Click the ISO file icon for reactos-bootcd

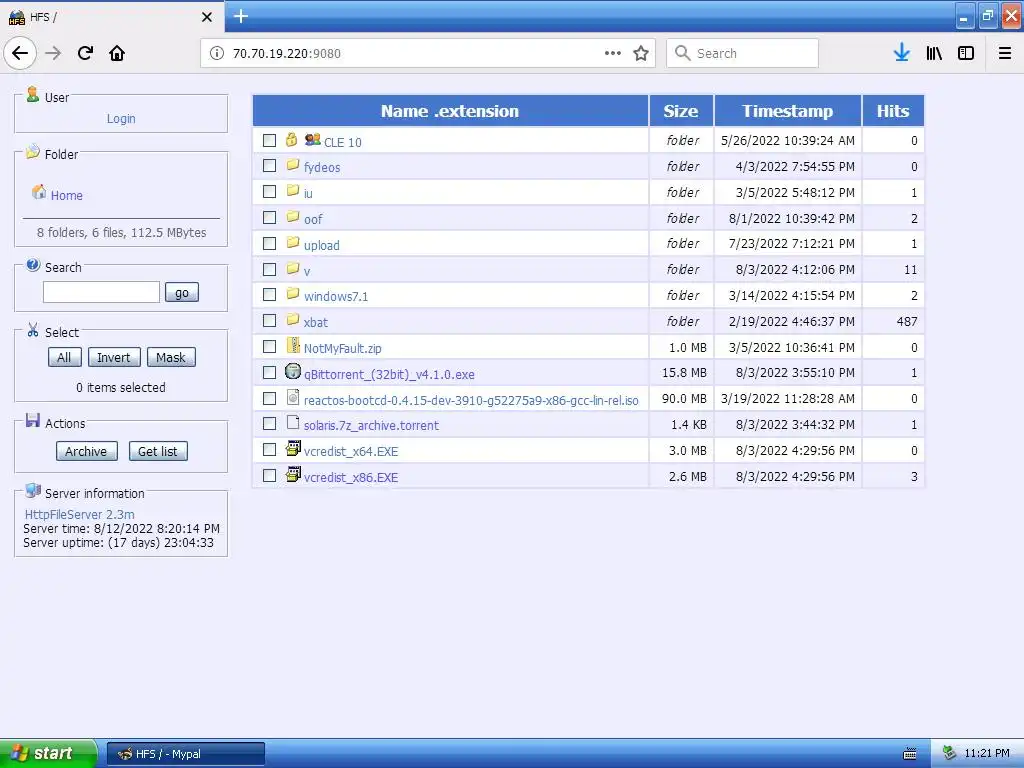293,397
